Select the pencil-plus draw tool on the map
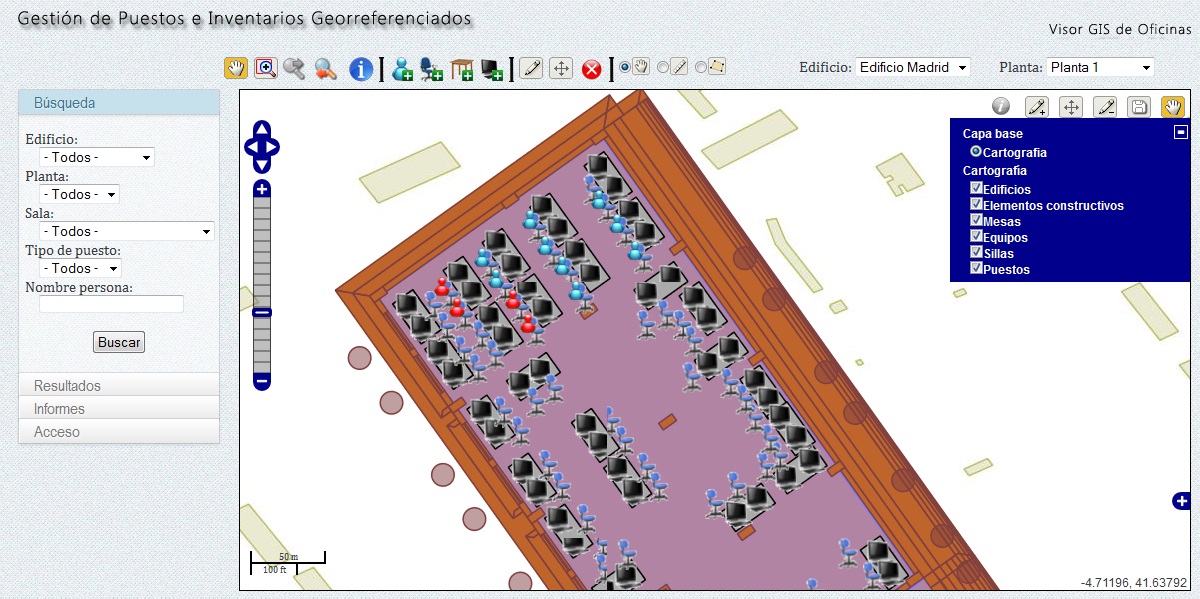This screenshot has width=1200, height=599. [x=1037, y=107]
